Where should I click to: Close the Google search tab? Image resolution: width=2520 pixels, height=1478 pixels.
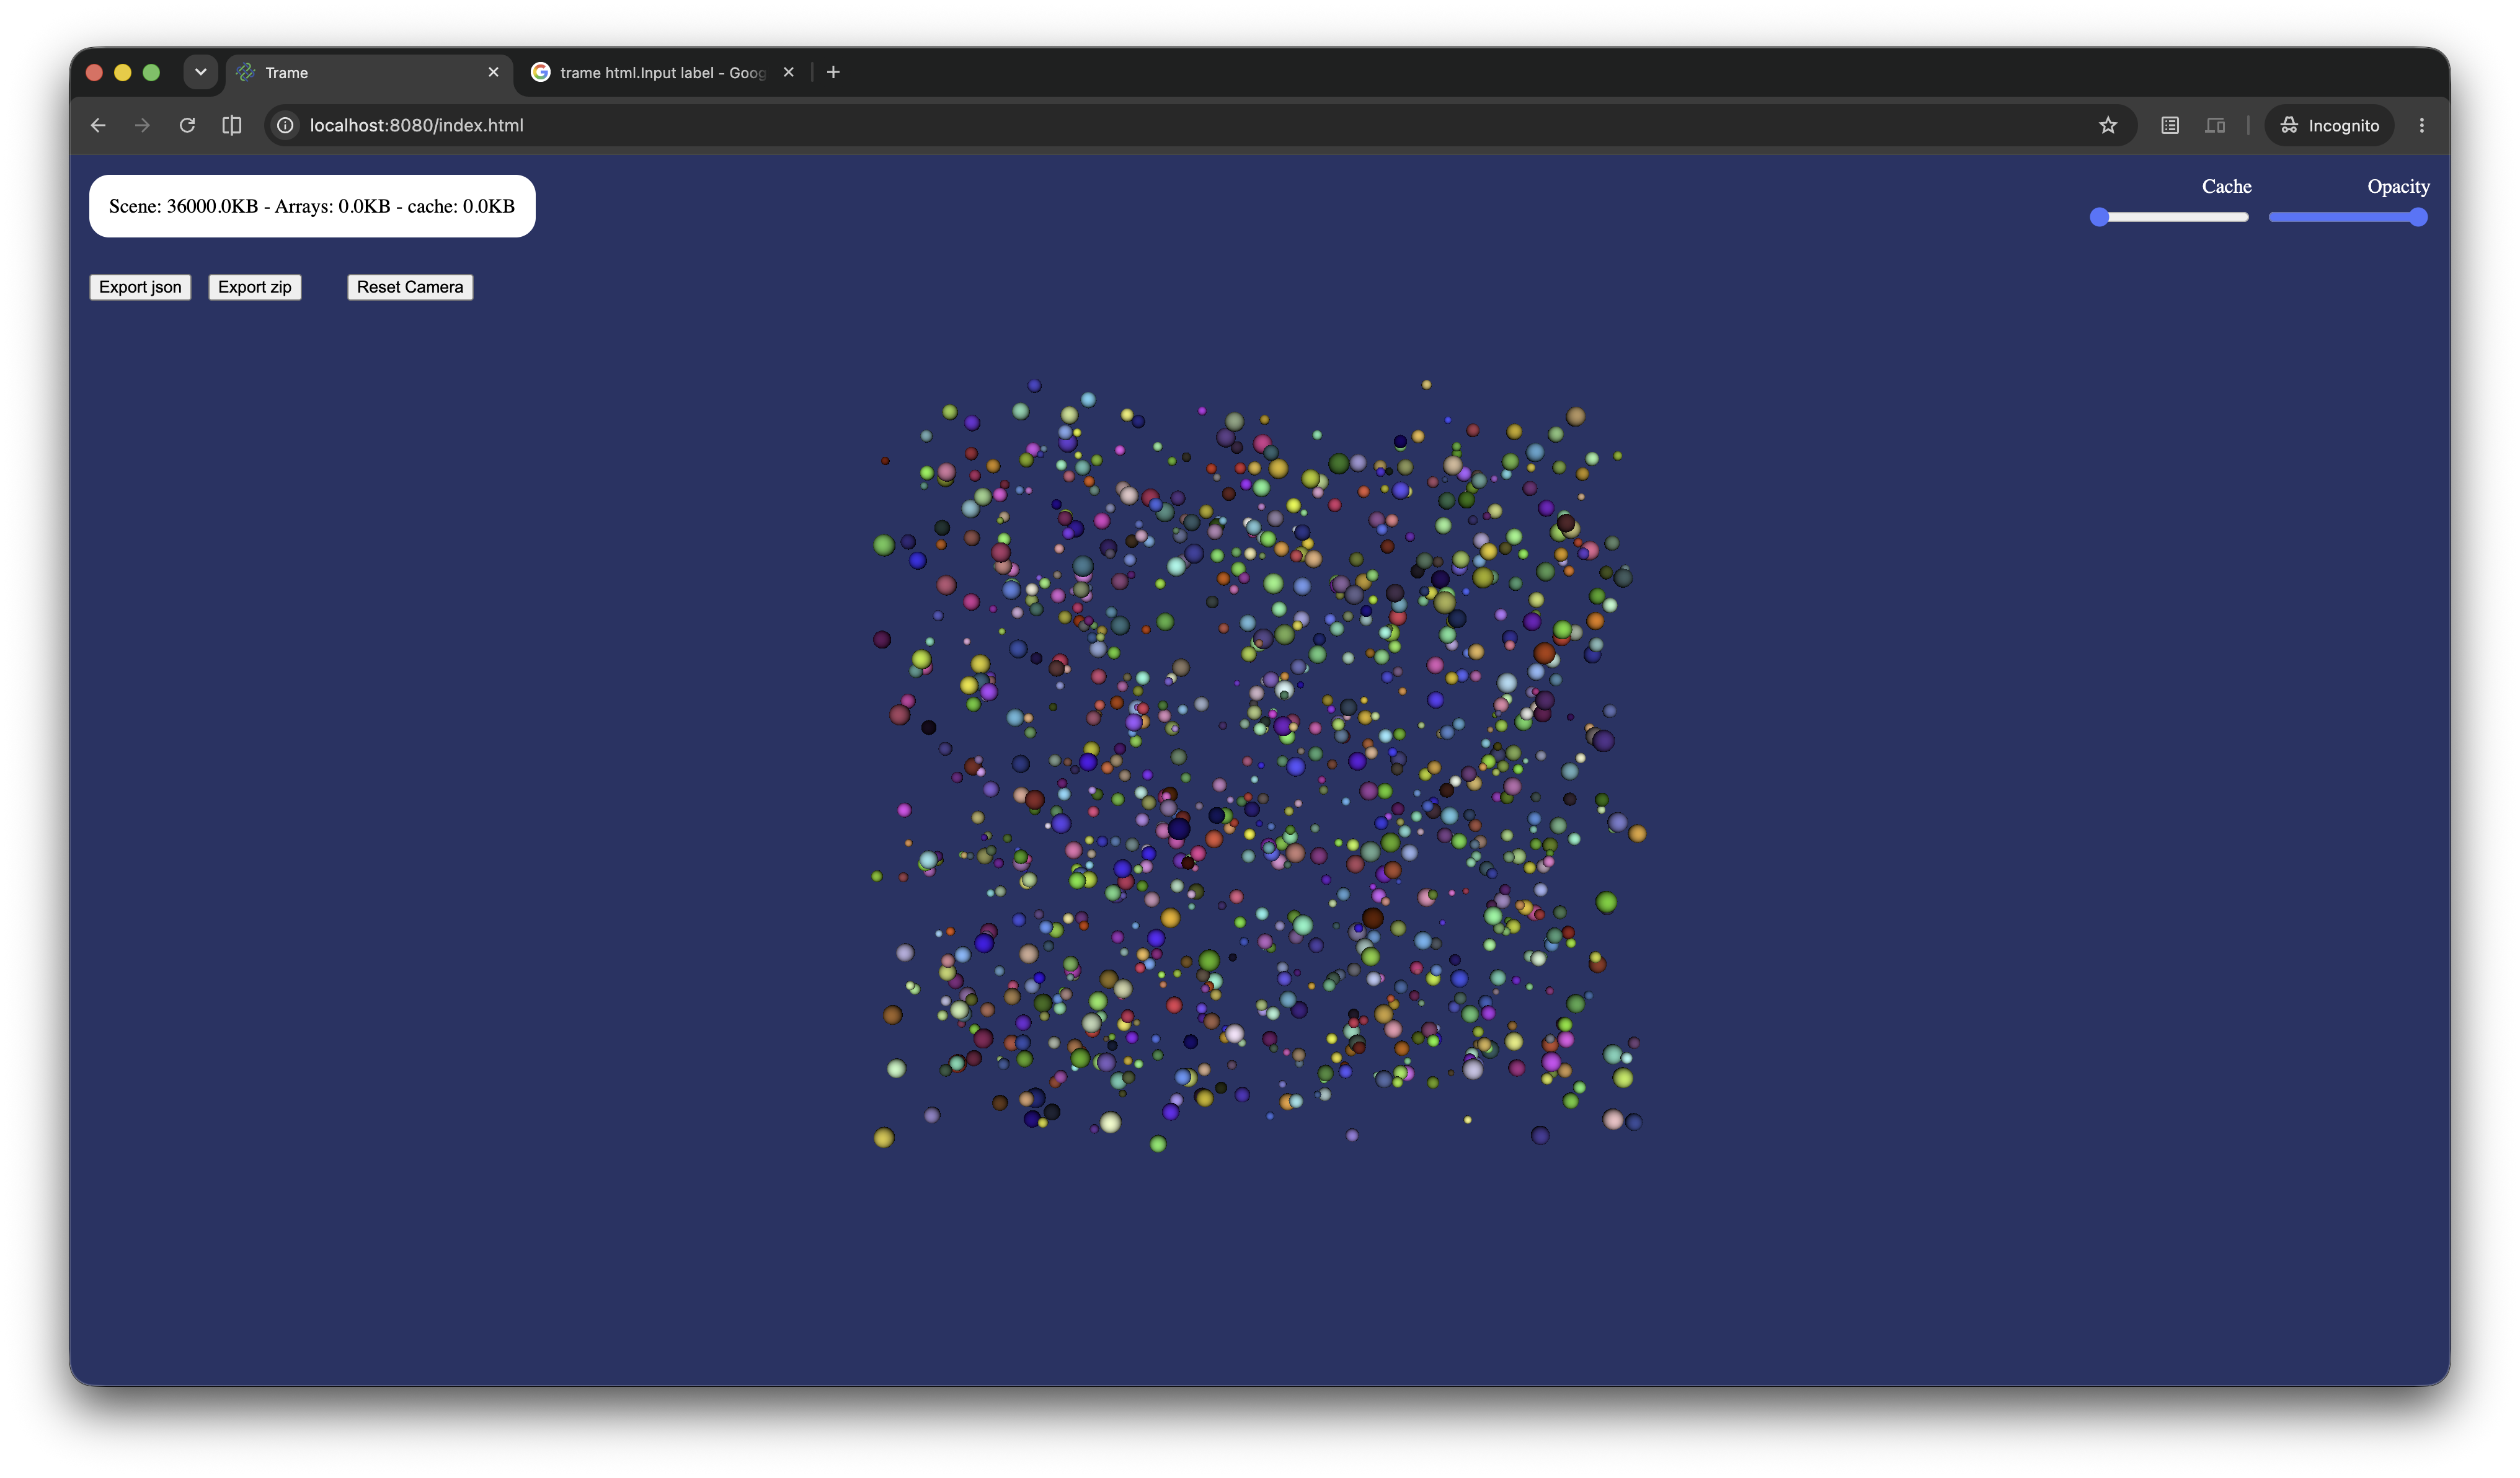pos(788,72)
